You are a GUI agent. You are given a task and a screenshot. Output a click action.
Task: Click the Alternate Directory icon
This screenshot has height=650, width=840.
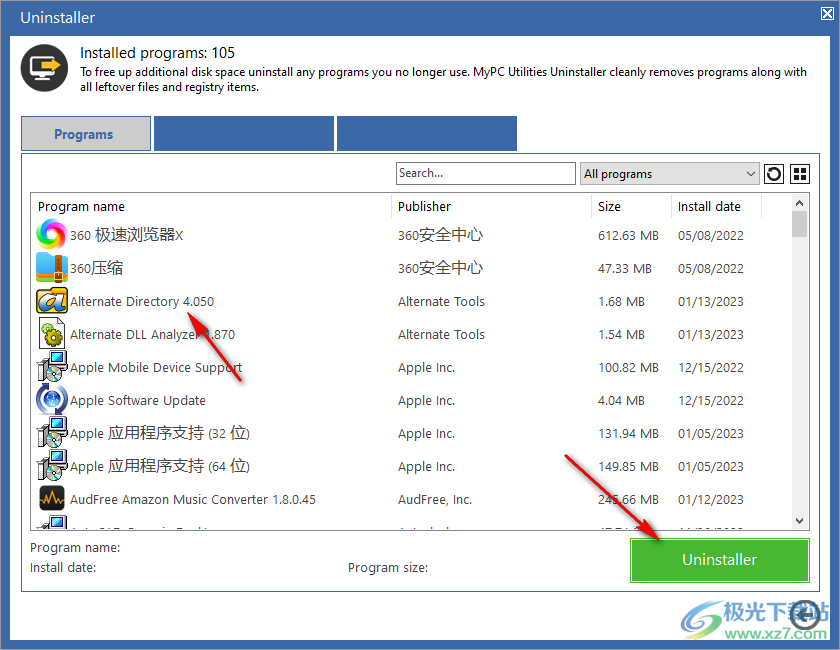(x=51, y=301)
